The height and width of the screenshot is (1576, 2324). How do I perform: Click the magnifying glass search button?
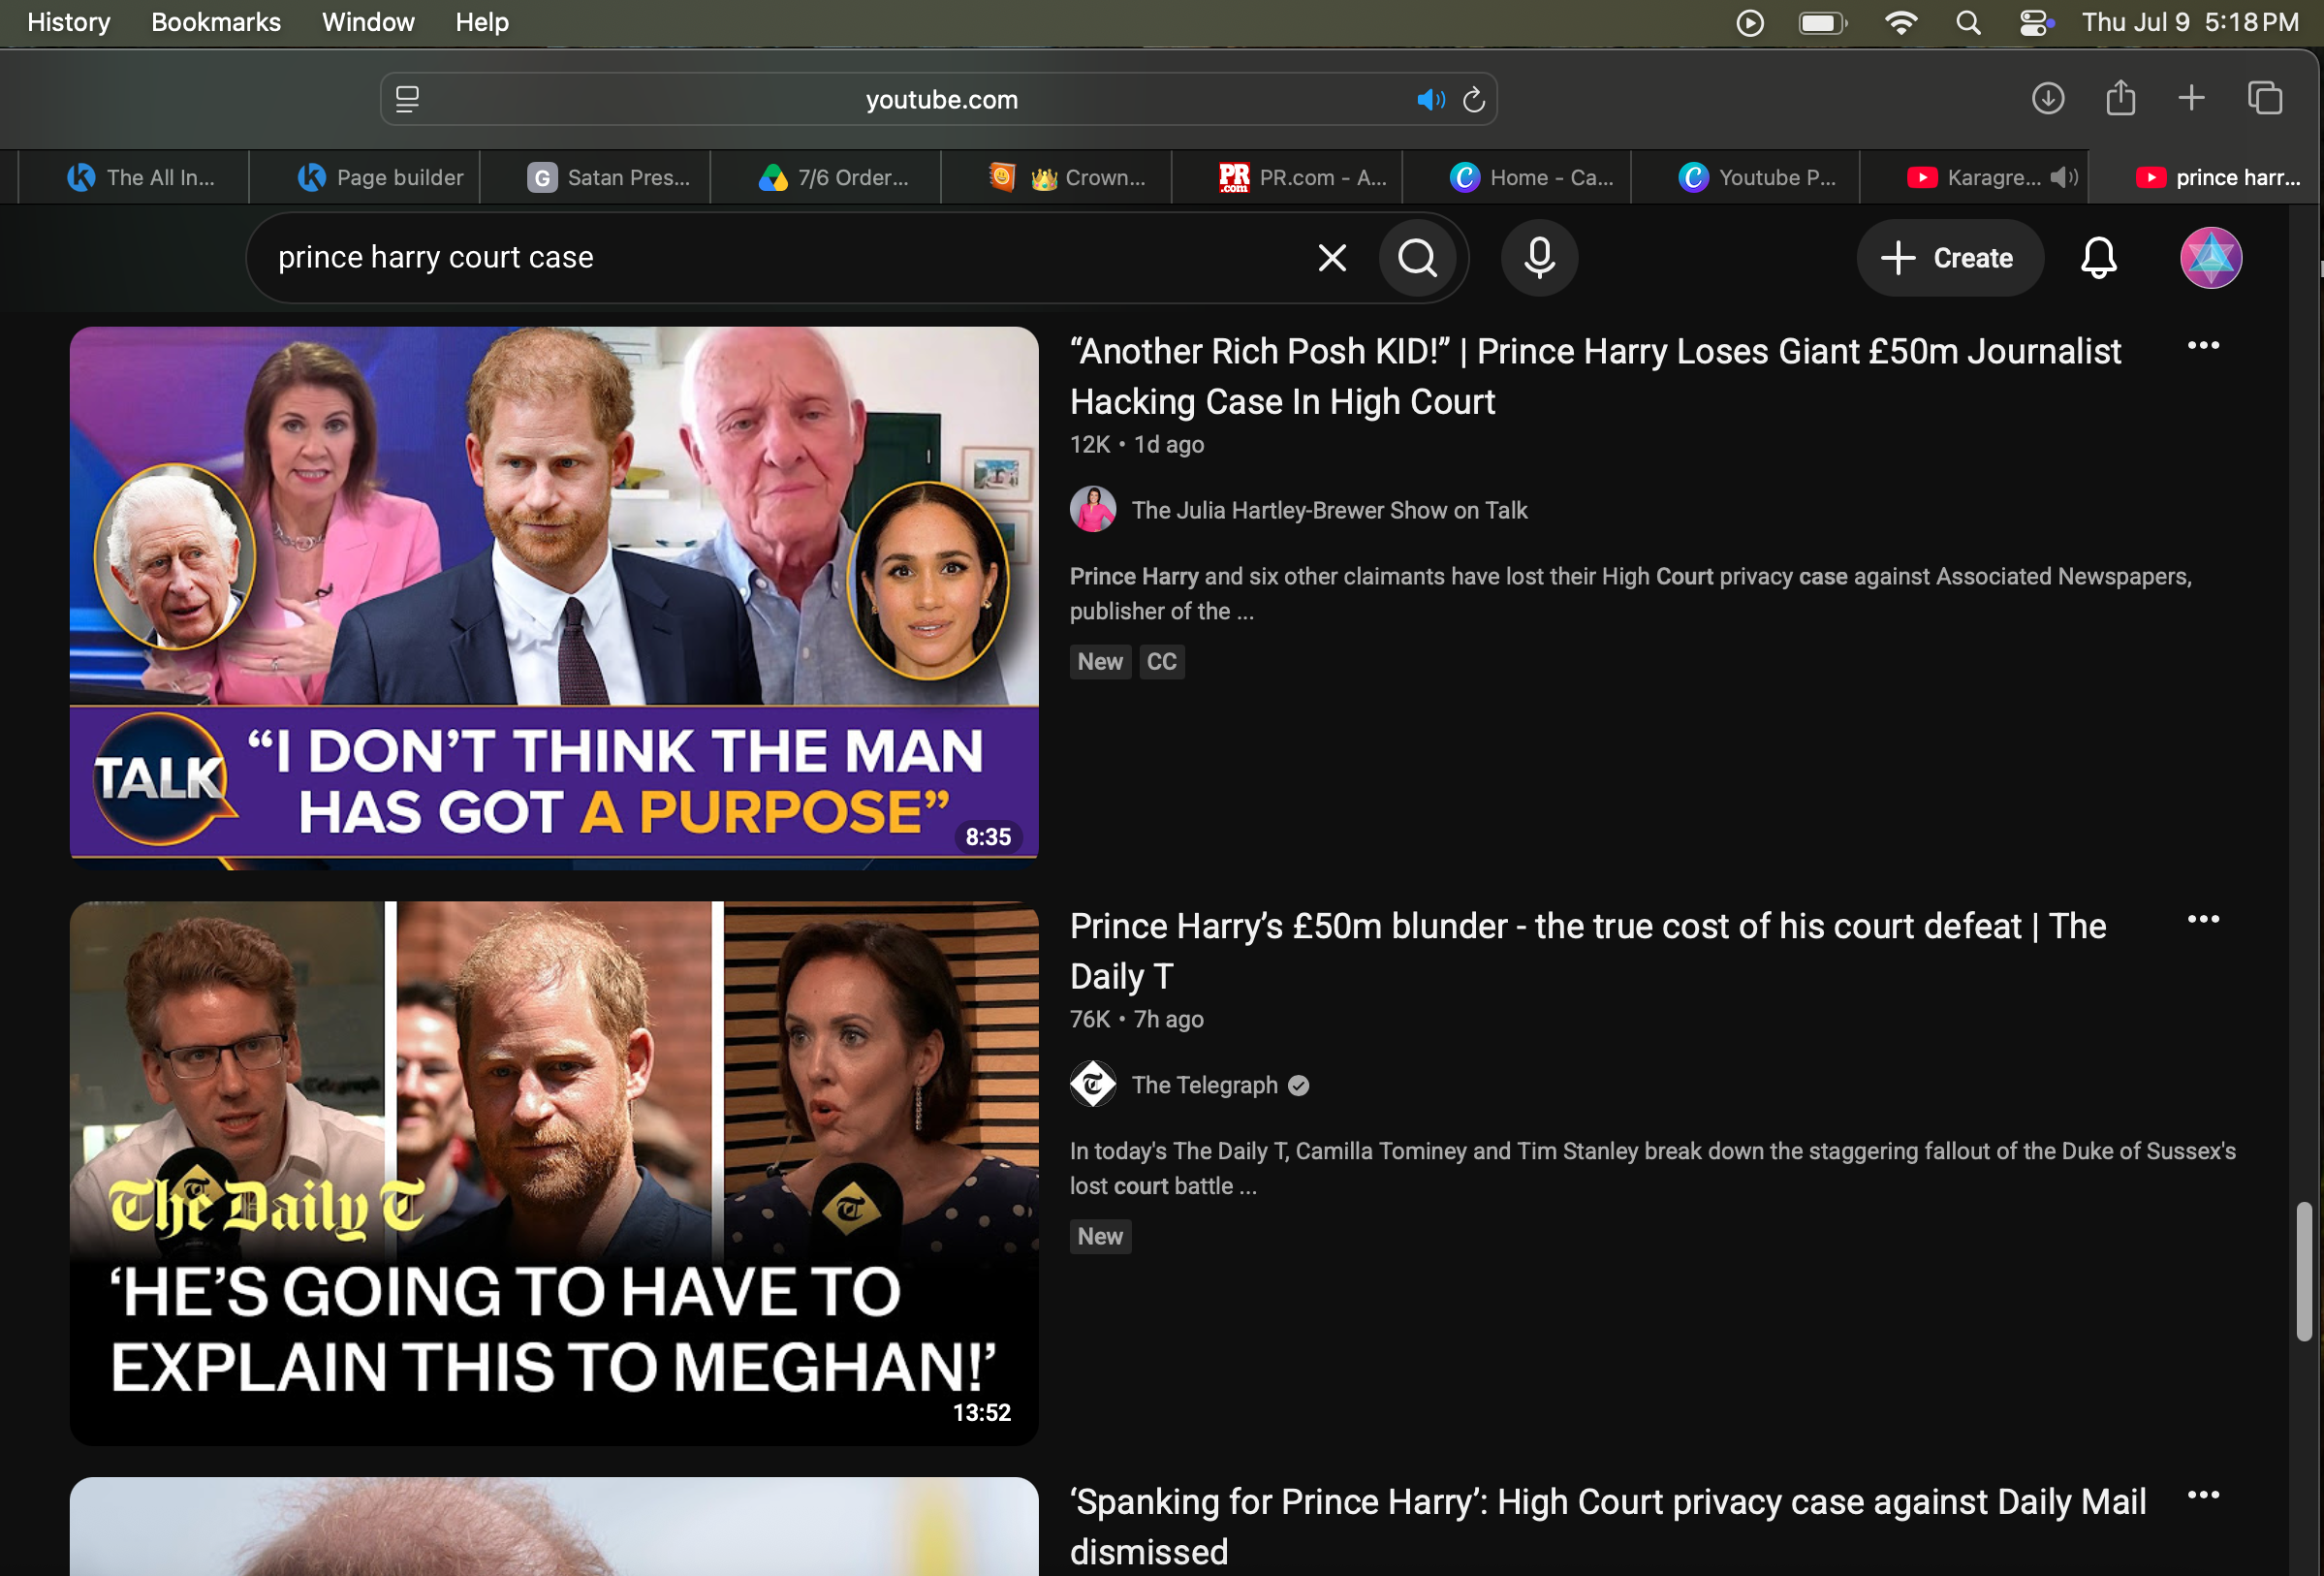[1418, 258]
